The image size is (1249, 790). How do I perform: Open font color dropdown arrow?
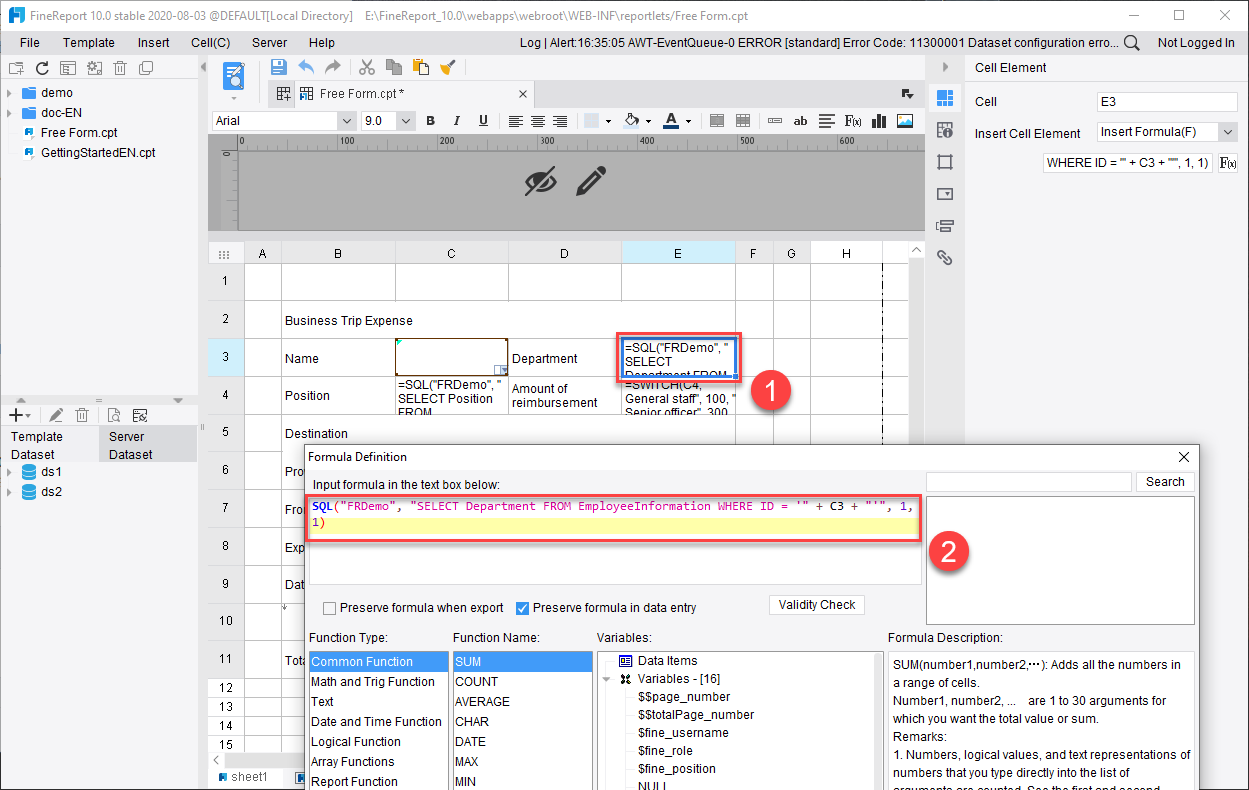tap(689, 121)
